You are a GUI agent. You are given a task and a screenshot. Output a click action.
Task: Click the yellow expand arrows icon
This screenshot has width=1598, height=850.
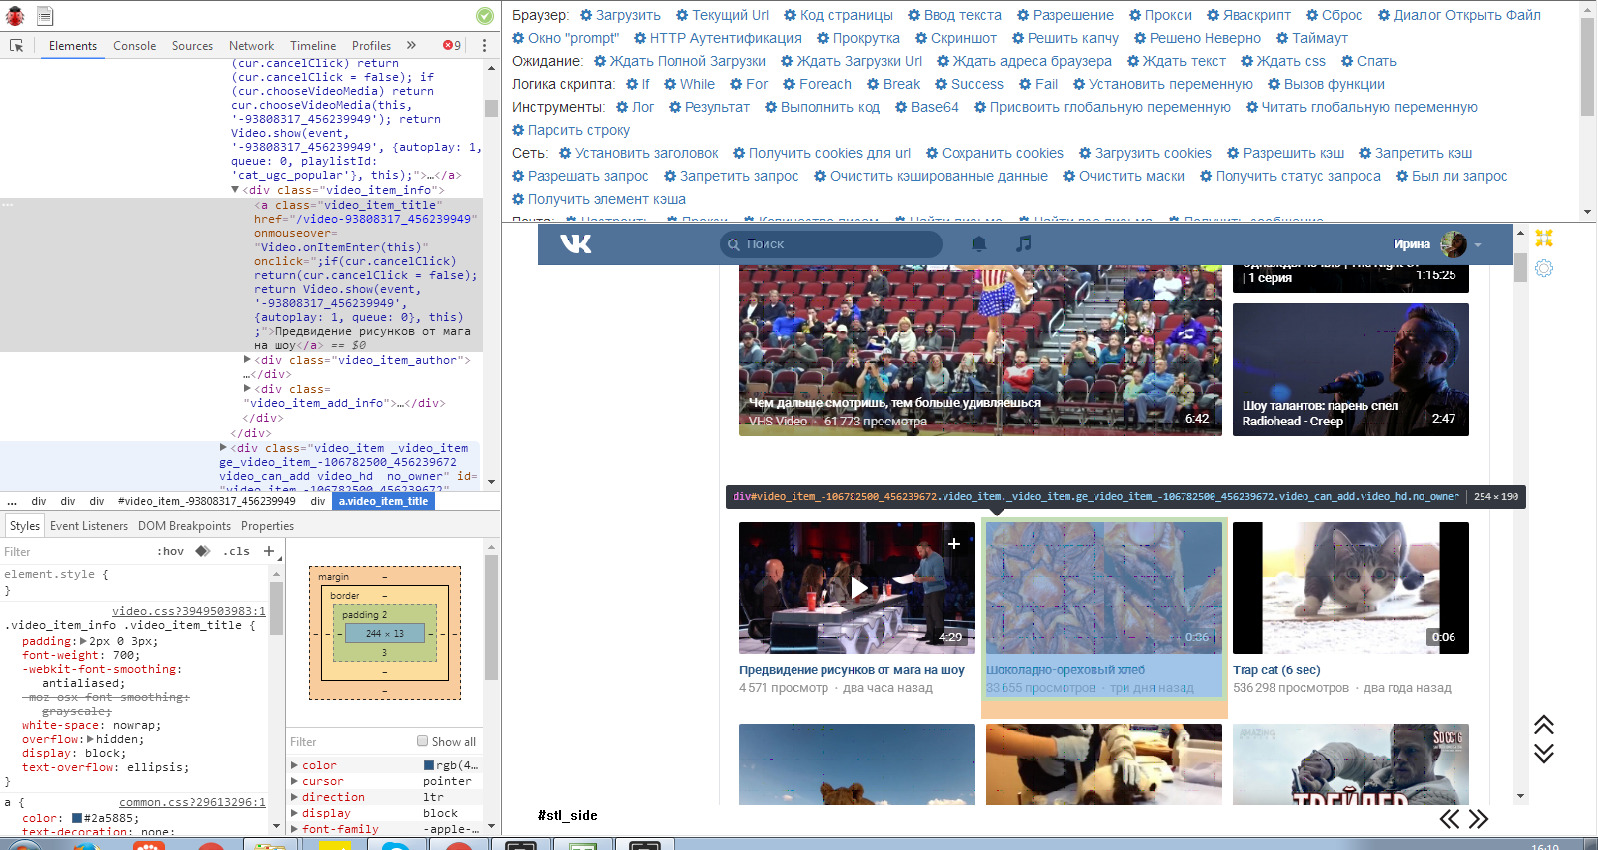[1544, 238]
